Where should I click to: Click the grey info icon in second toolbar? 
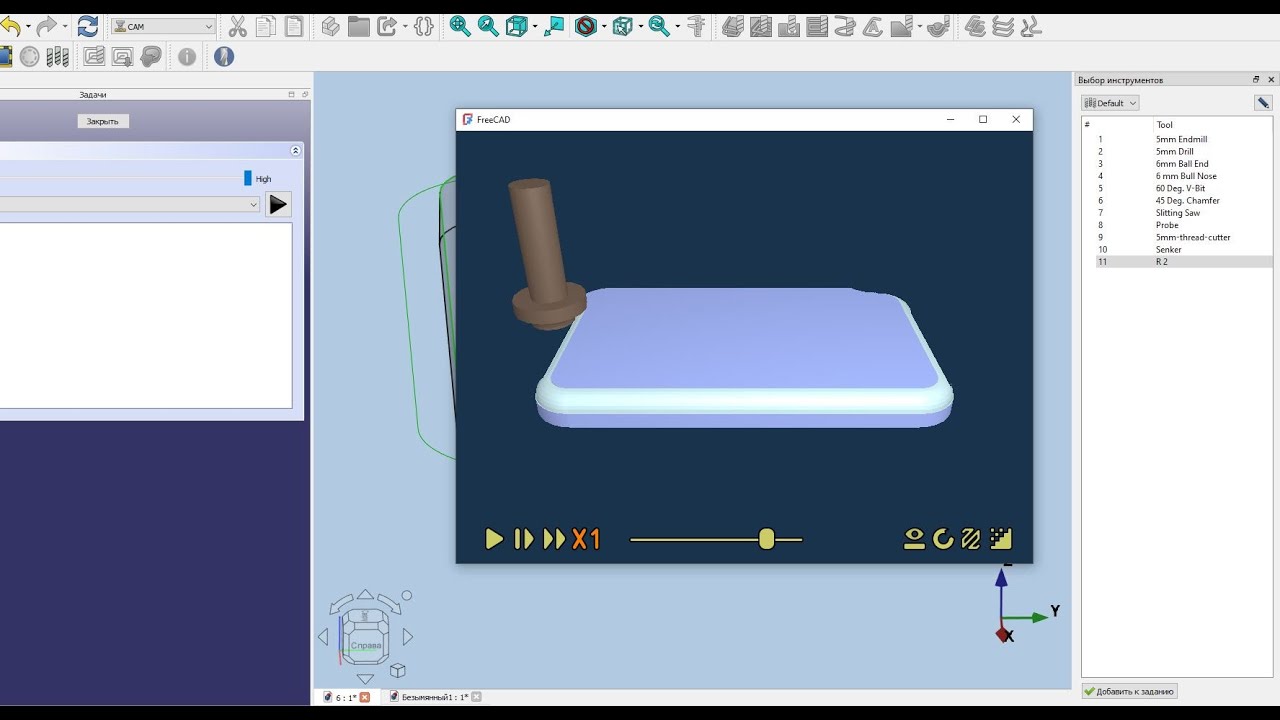(x=187, y=57)
